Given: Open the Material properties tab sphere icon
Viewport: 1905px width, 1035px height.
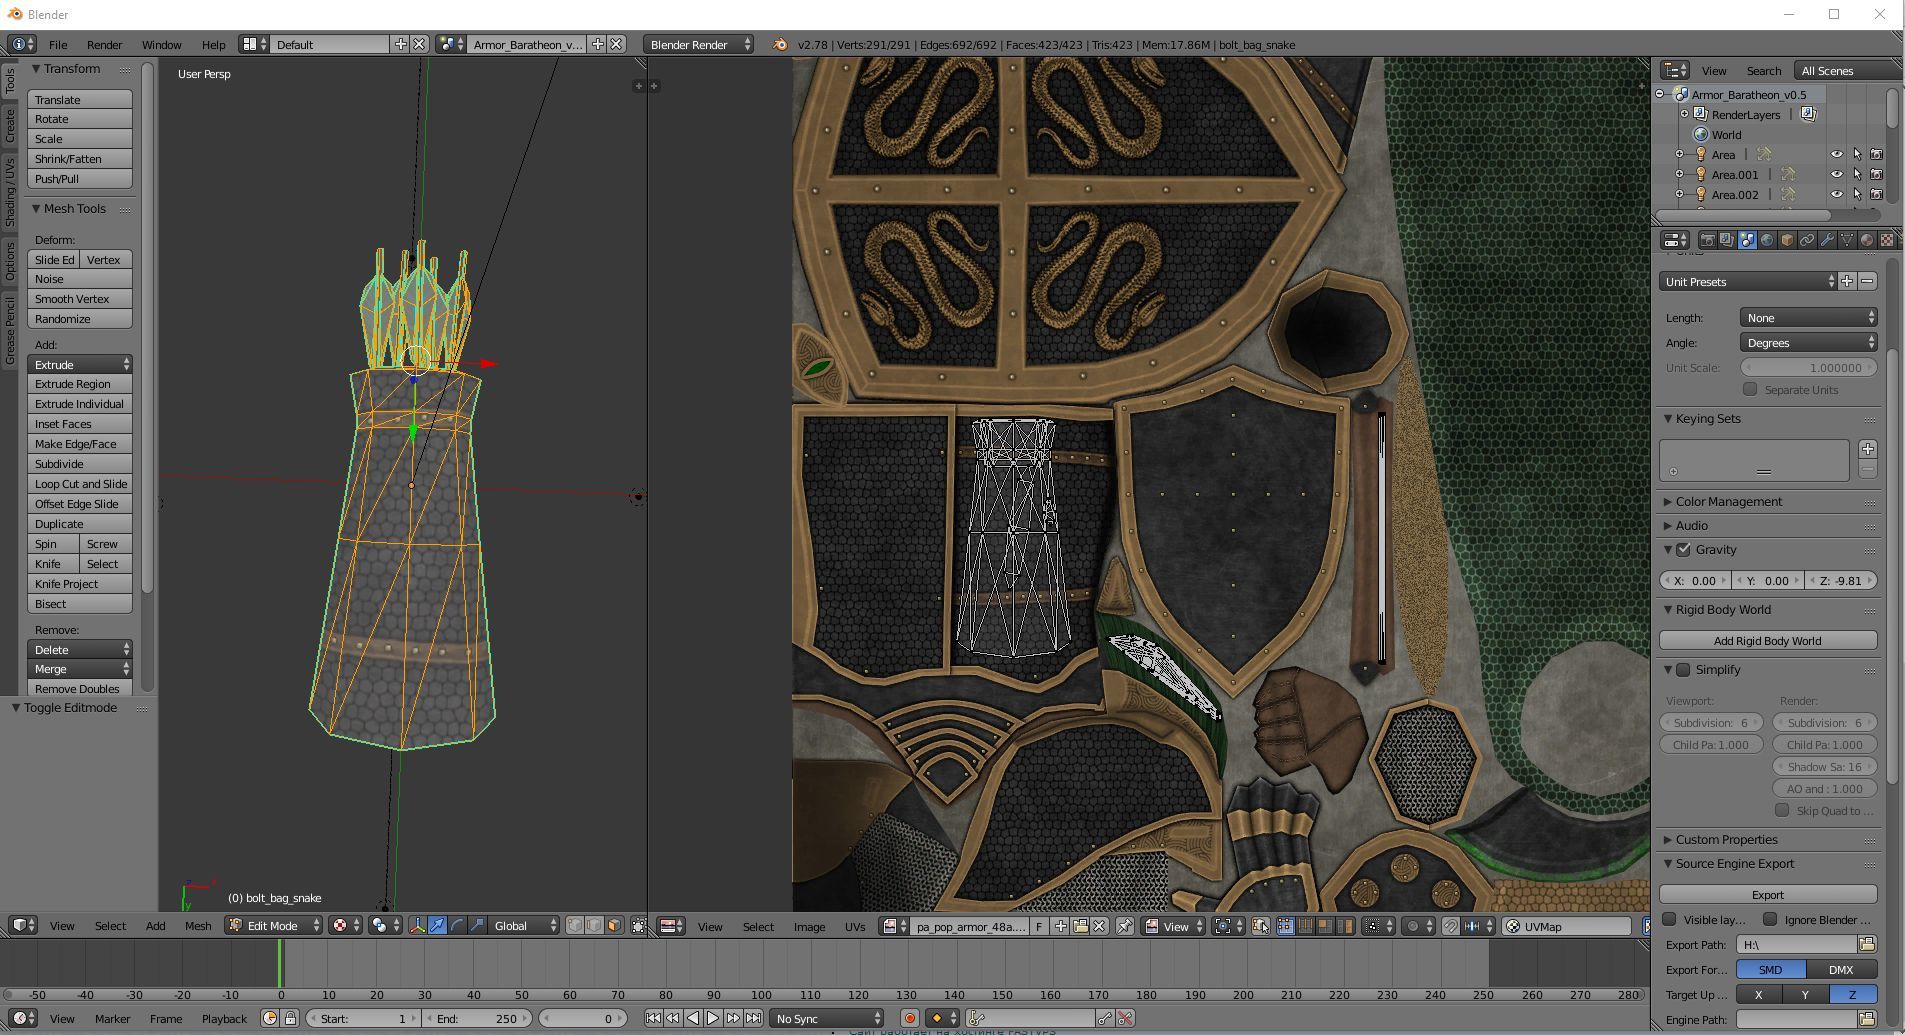Looking at the screenshot, I should click(x=1867, y=240).
